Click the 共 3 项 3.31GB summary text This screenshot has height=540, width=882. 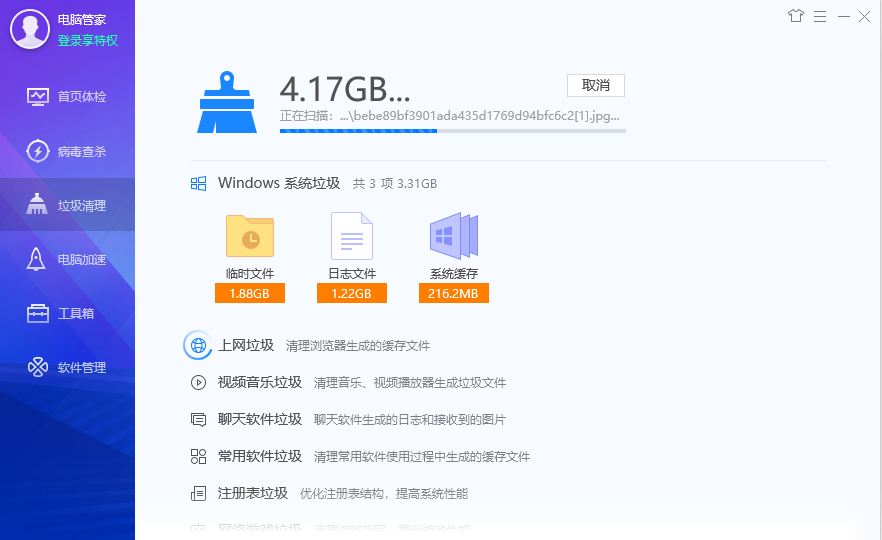click(x=395, y=184)
